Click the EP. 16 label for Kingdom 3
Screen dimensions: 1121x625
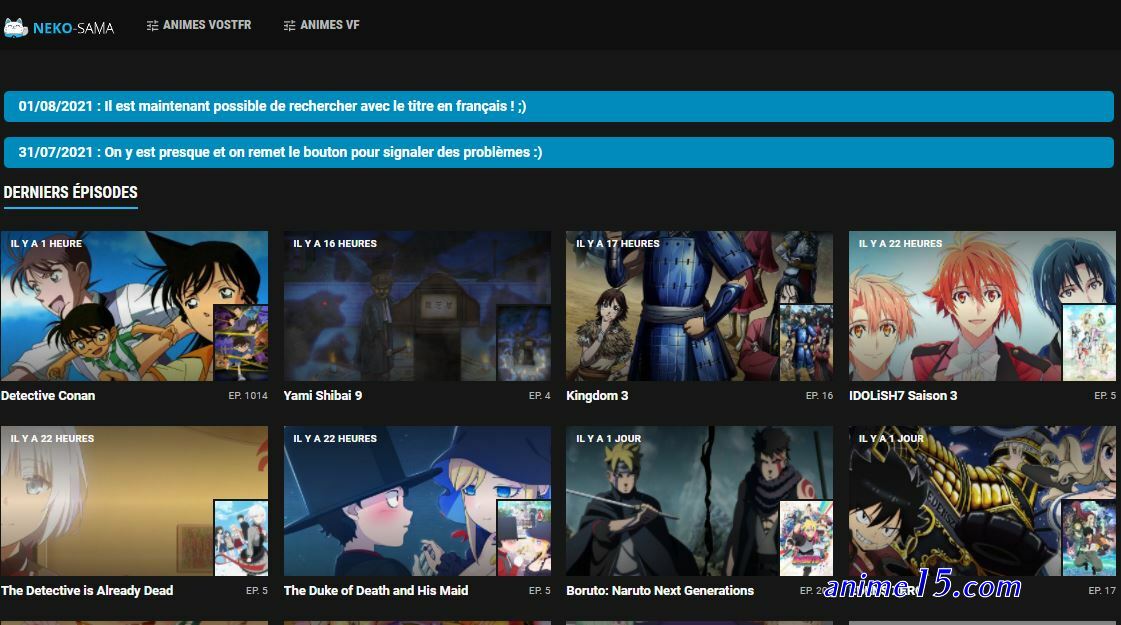click(x=819, y=395)
